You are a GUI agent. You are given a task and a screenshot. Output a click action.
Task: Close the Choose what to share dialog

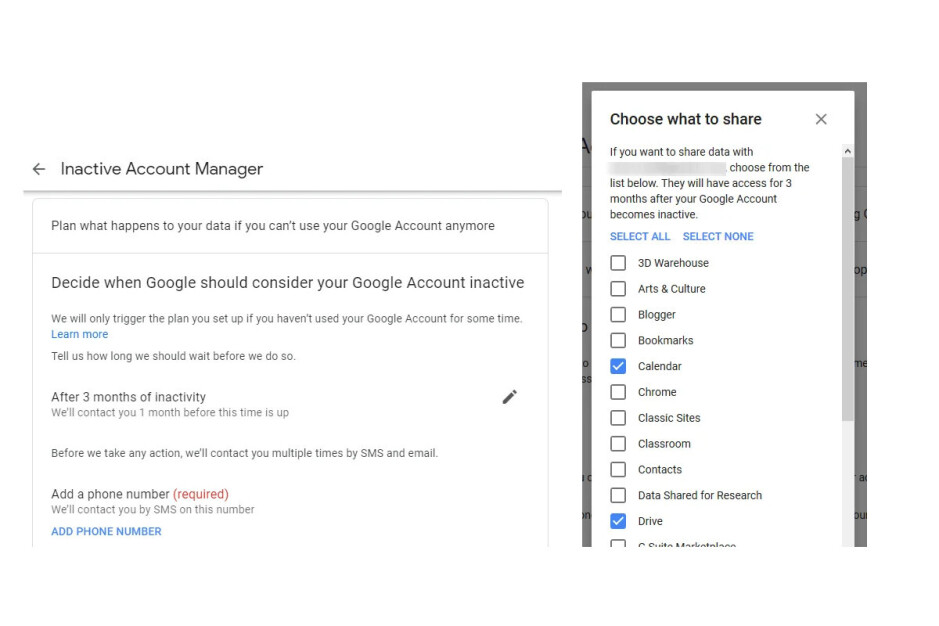coord(821,119)
